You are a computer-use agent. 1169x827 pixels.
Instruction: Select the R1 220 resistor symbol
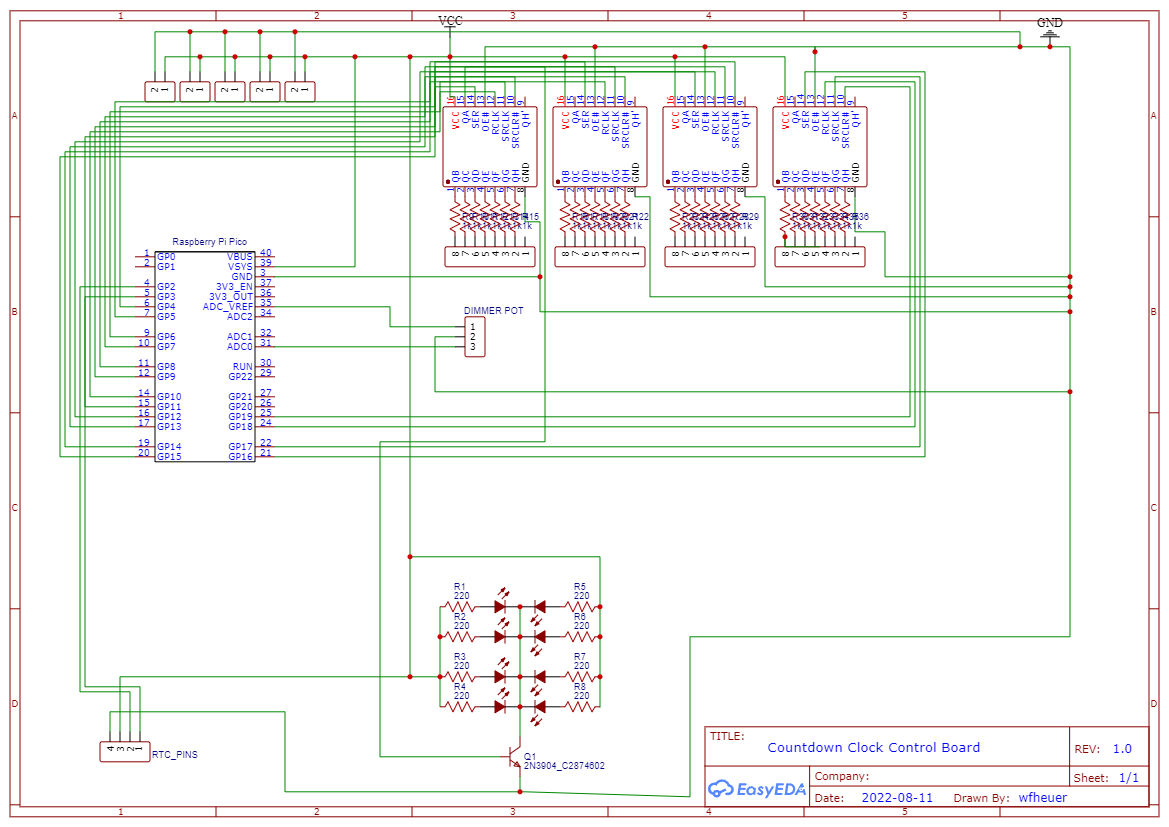click(x=460, y=606)
